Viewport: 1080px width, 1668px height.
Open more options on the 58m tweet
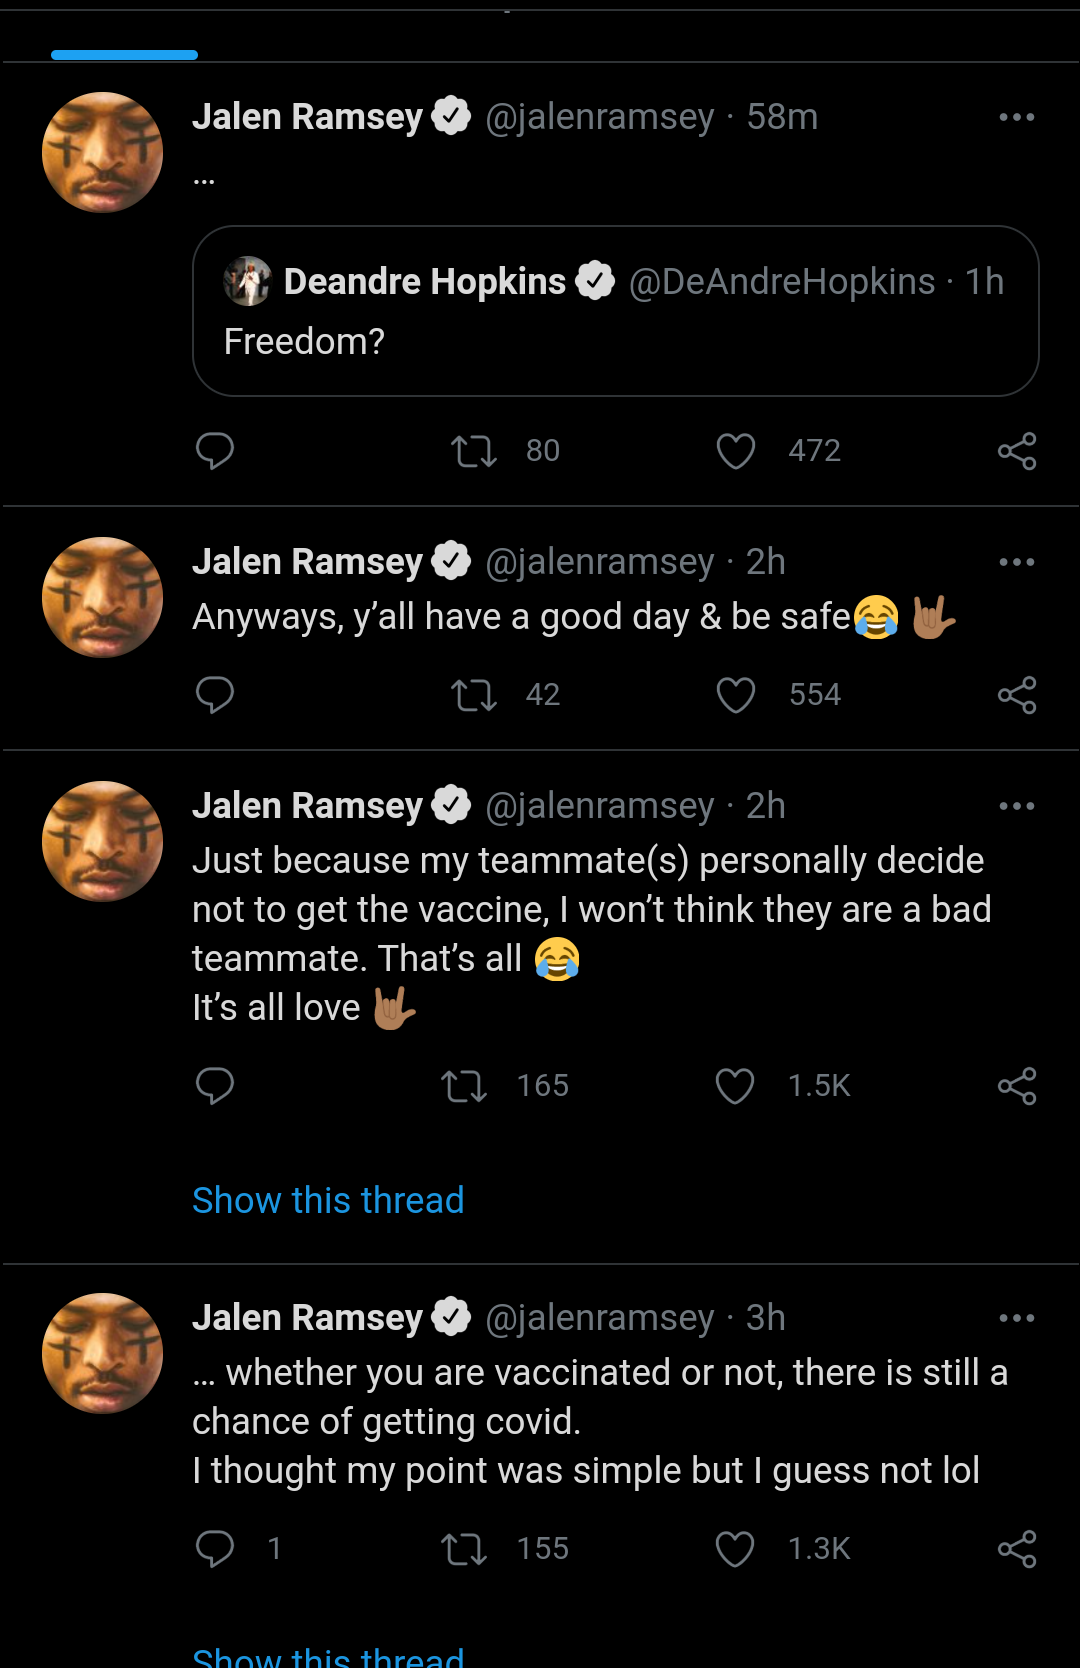1017,117
